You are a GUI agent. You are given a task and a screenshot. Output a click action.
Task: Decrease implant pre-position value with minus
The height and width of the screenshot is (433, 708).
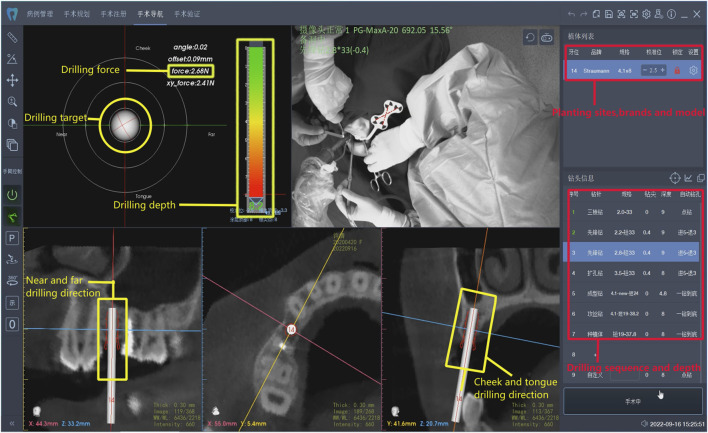pyautogui.click(x=643, y=71)
